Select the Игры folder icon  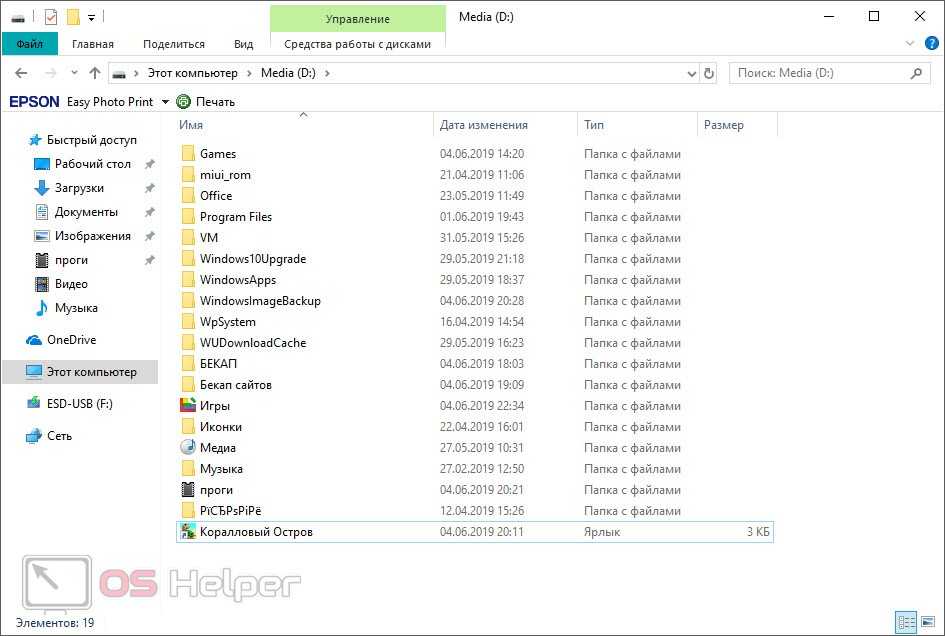(x=187, y=406)
